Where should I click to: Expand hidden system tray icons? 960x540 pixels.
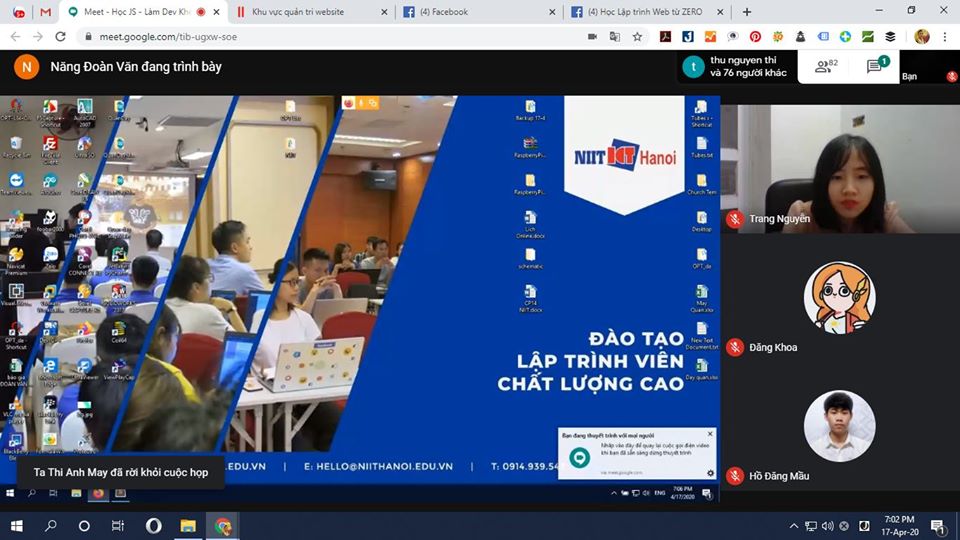tap(793, 526)
